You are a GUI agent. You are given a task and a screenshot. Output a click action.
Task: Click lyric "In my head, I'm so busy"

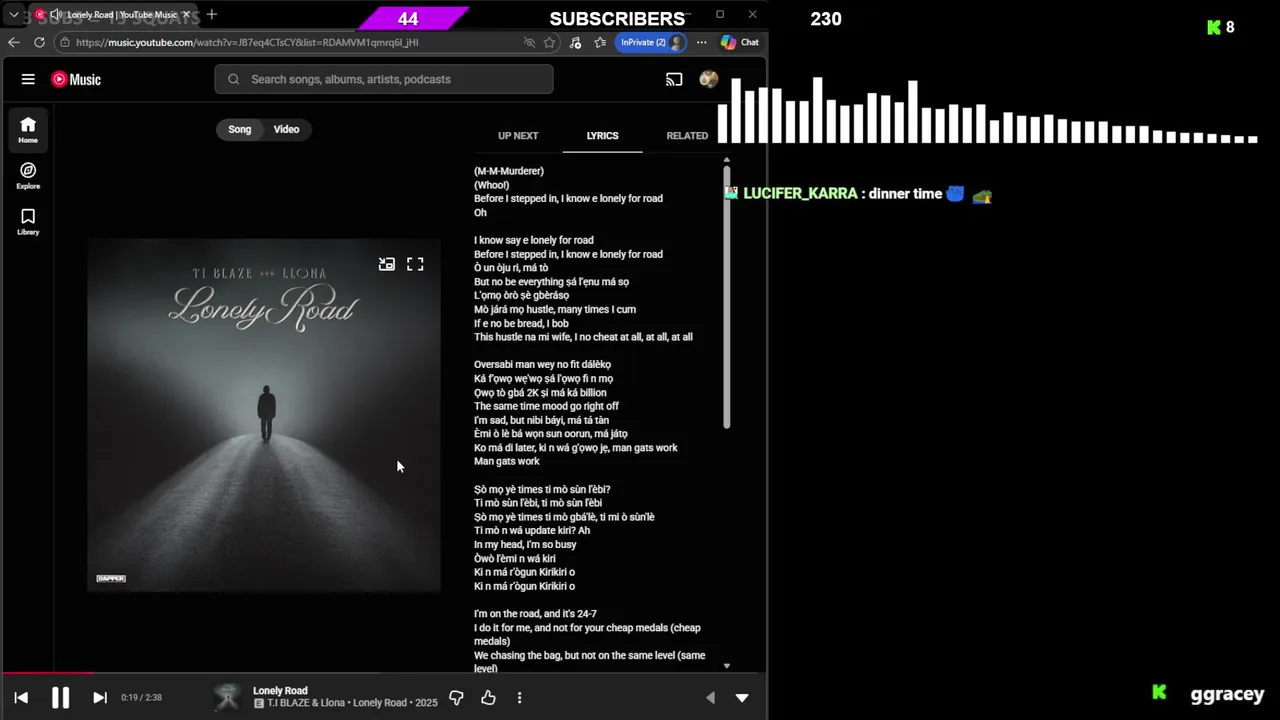pyautogui.click(x=525, y=544)
